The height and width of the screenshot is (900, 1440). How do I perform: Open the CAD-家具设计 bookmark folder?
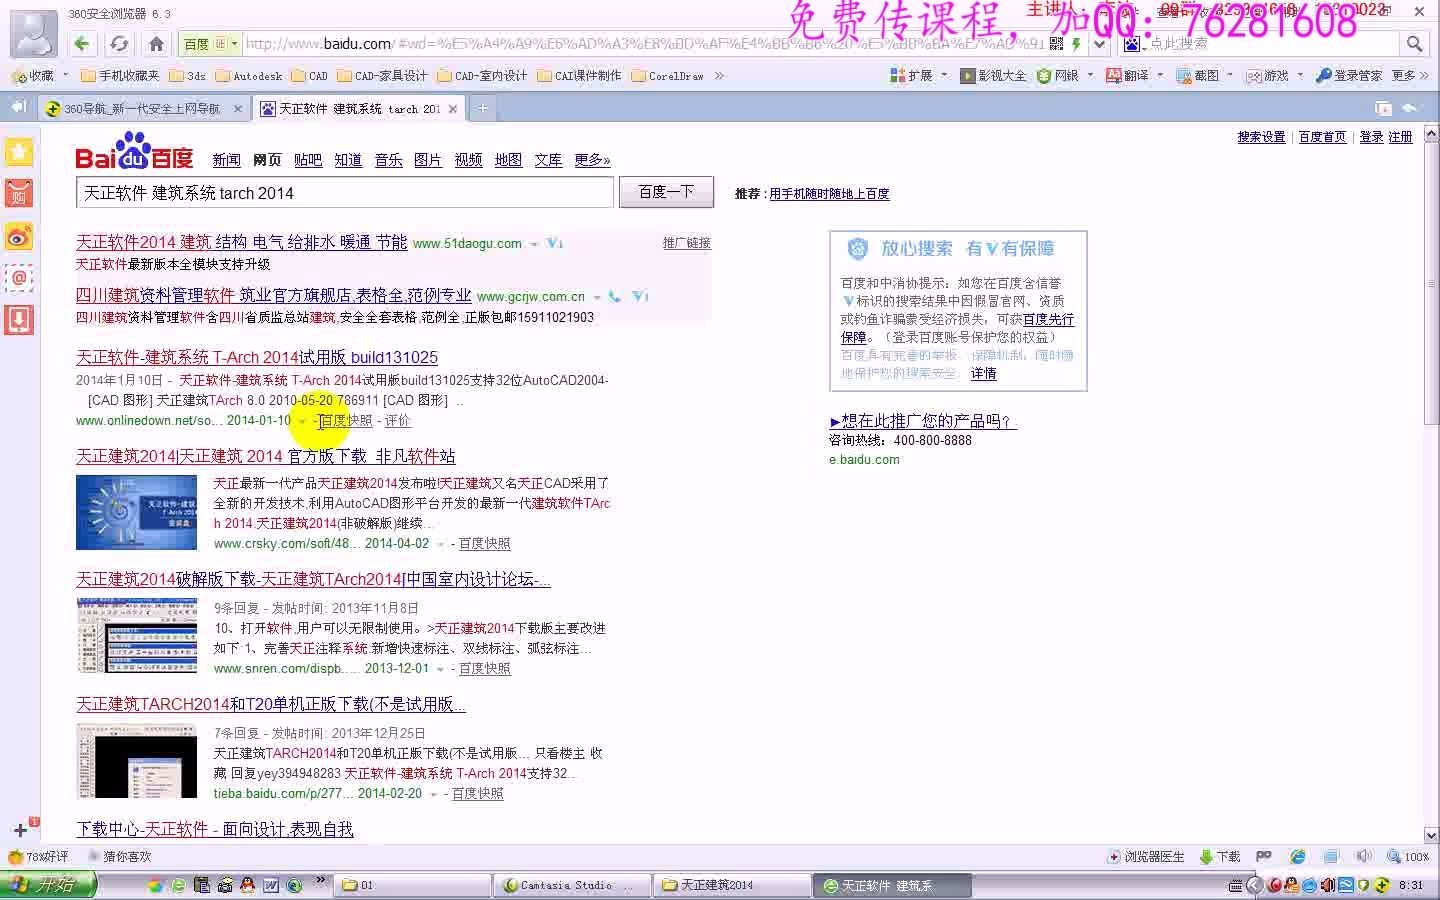382,75
